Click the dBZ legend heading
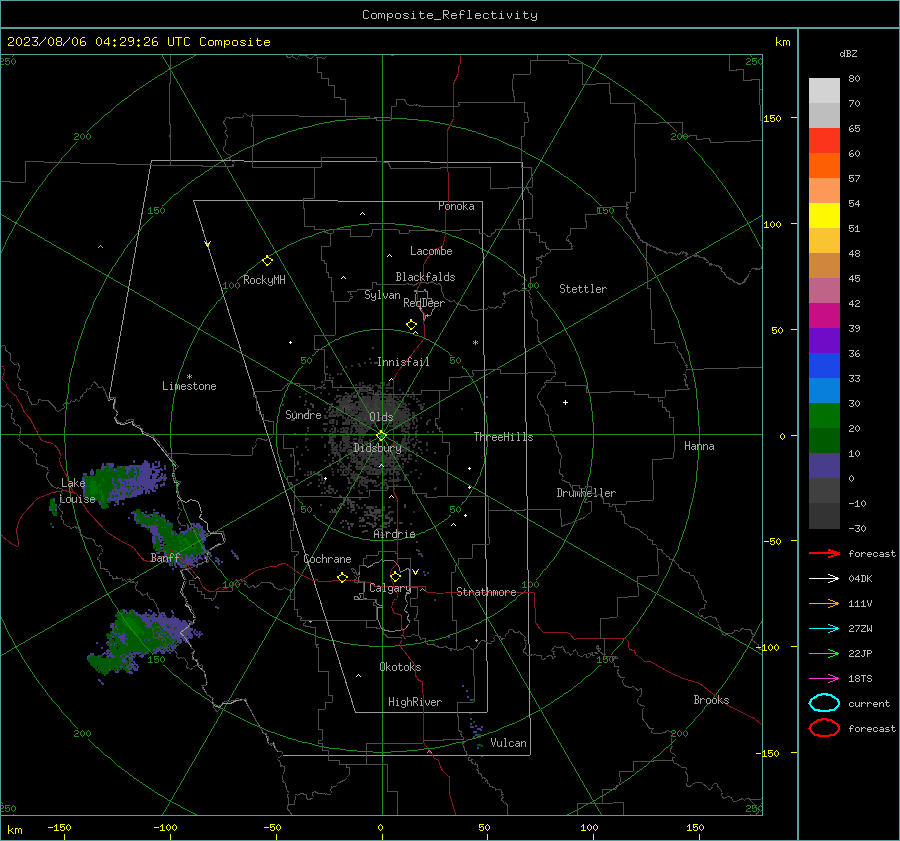The image size is (900, 841). (x=848, y=54)
